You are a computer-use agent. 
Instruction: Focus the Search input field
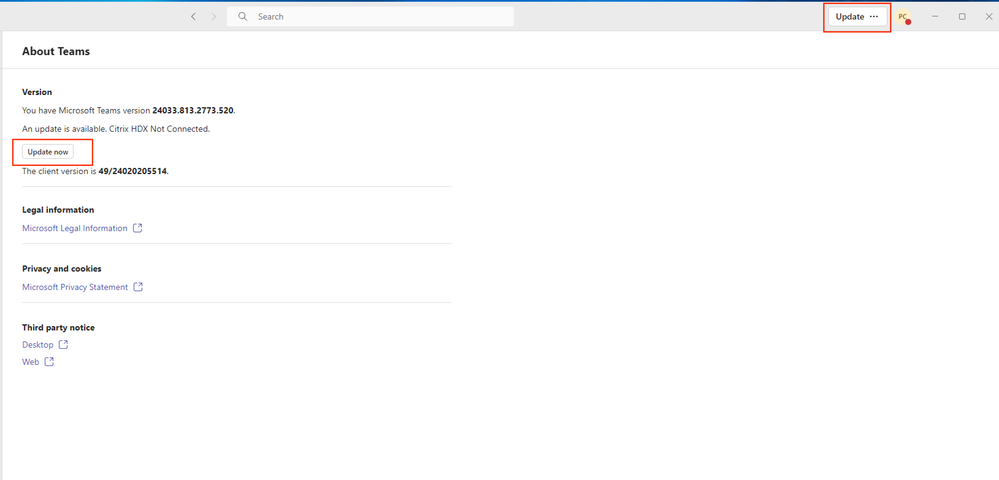pos(370,17)
